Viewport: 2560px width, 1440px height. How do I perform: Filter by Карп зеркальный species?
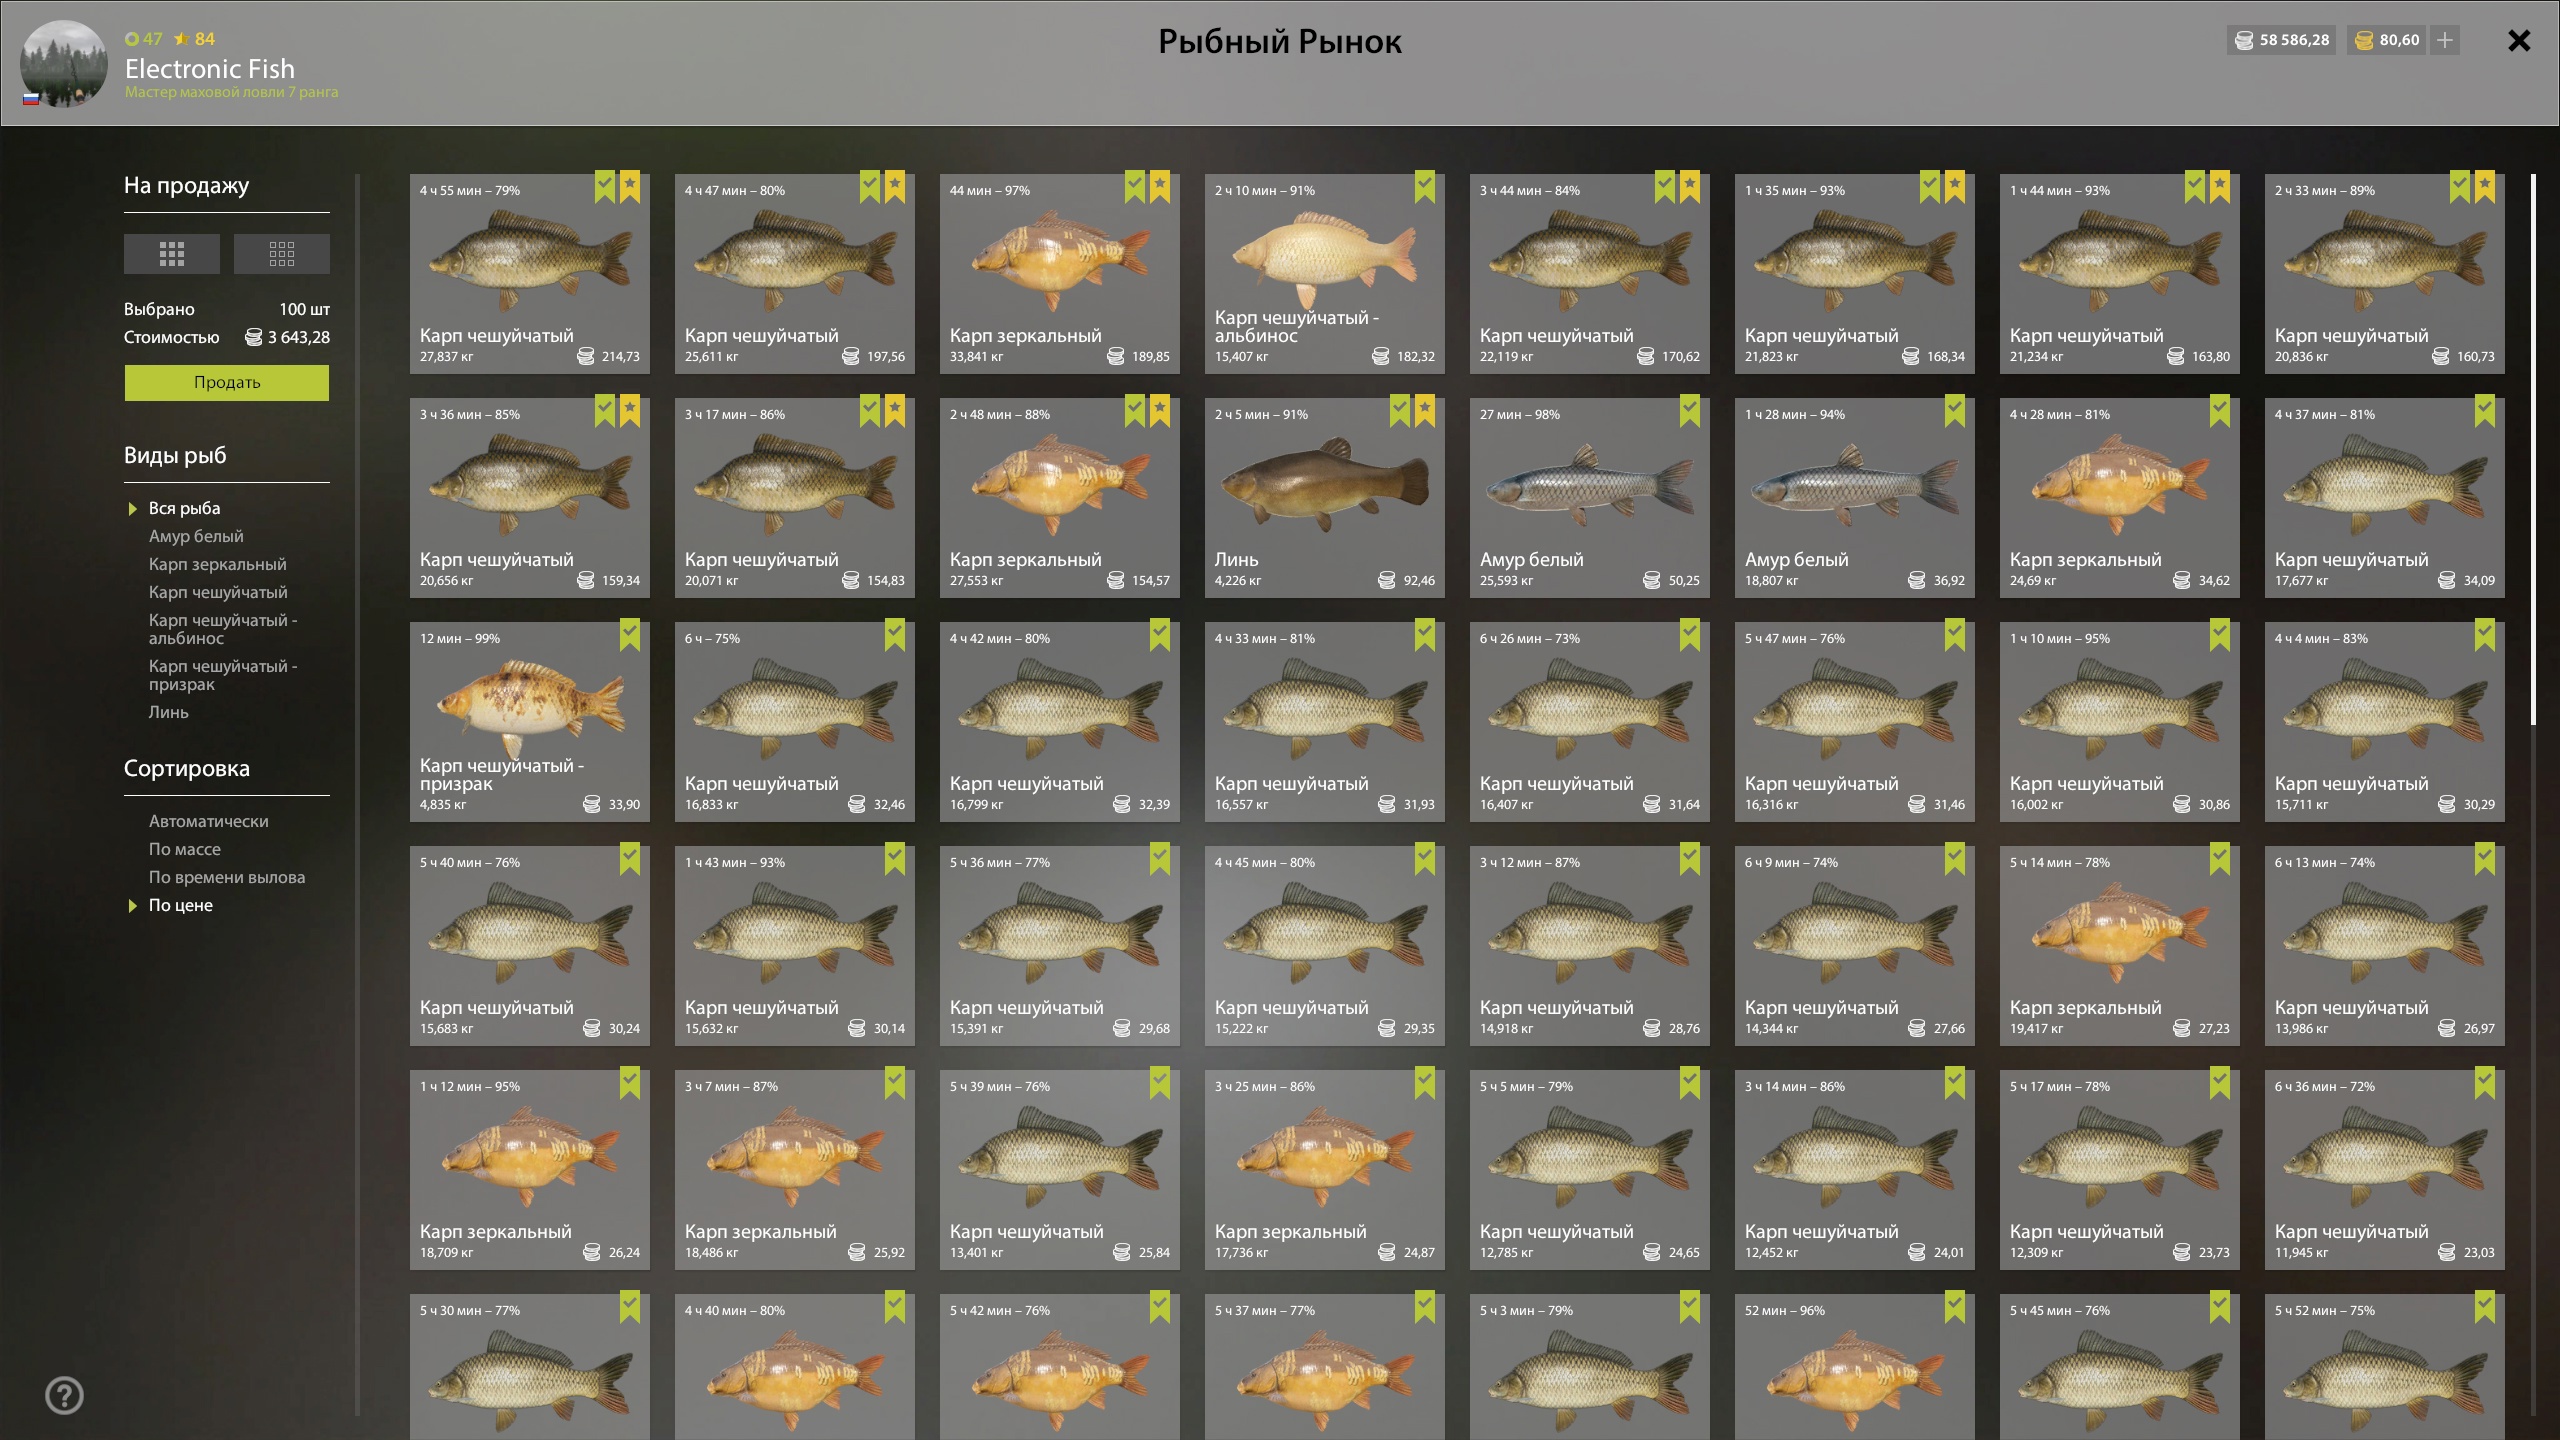[x=217, y=564]
